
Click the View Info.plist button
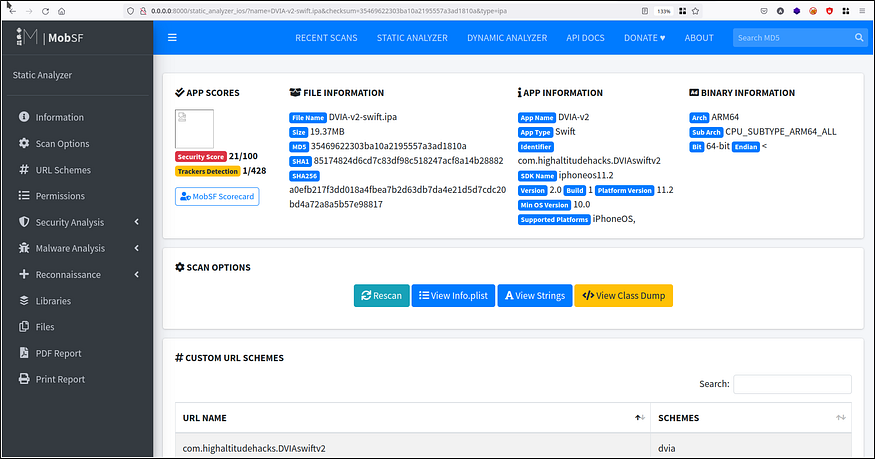[x=453, y=296]
